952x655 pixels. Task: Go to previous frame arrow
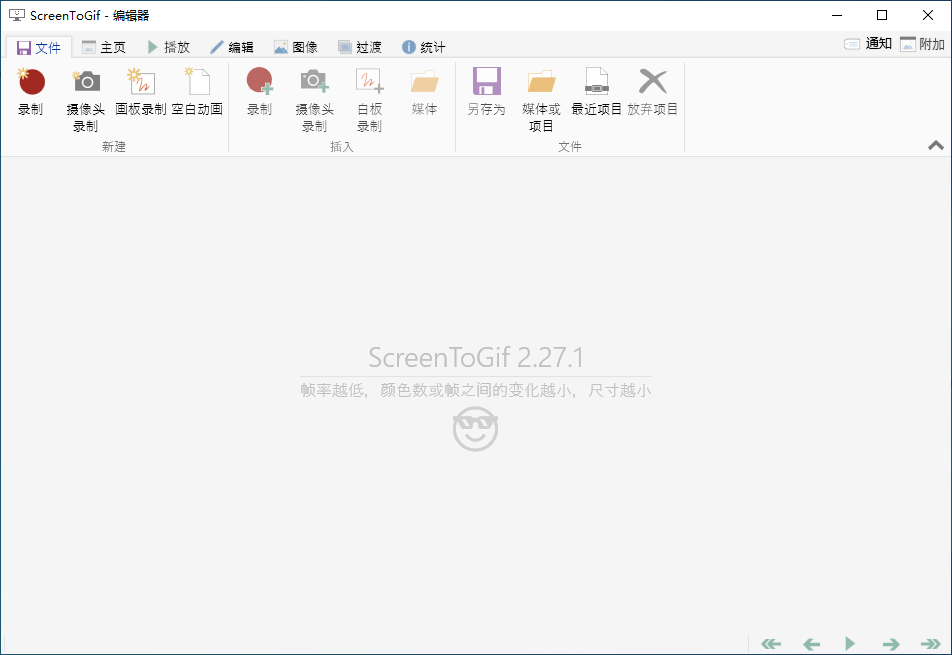[x=811, y=643]
